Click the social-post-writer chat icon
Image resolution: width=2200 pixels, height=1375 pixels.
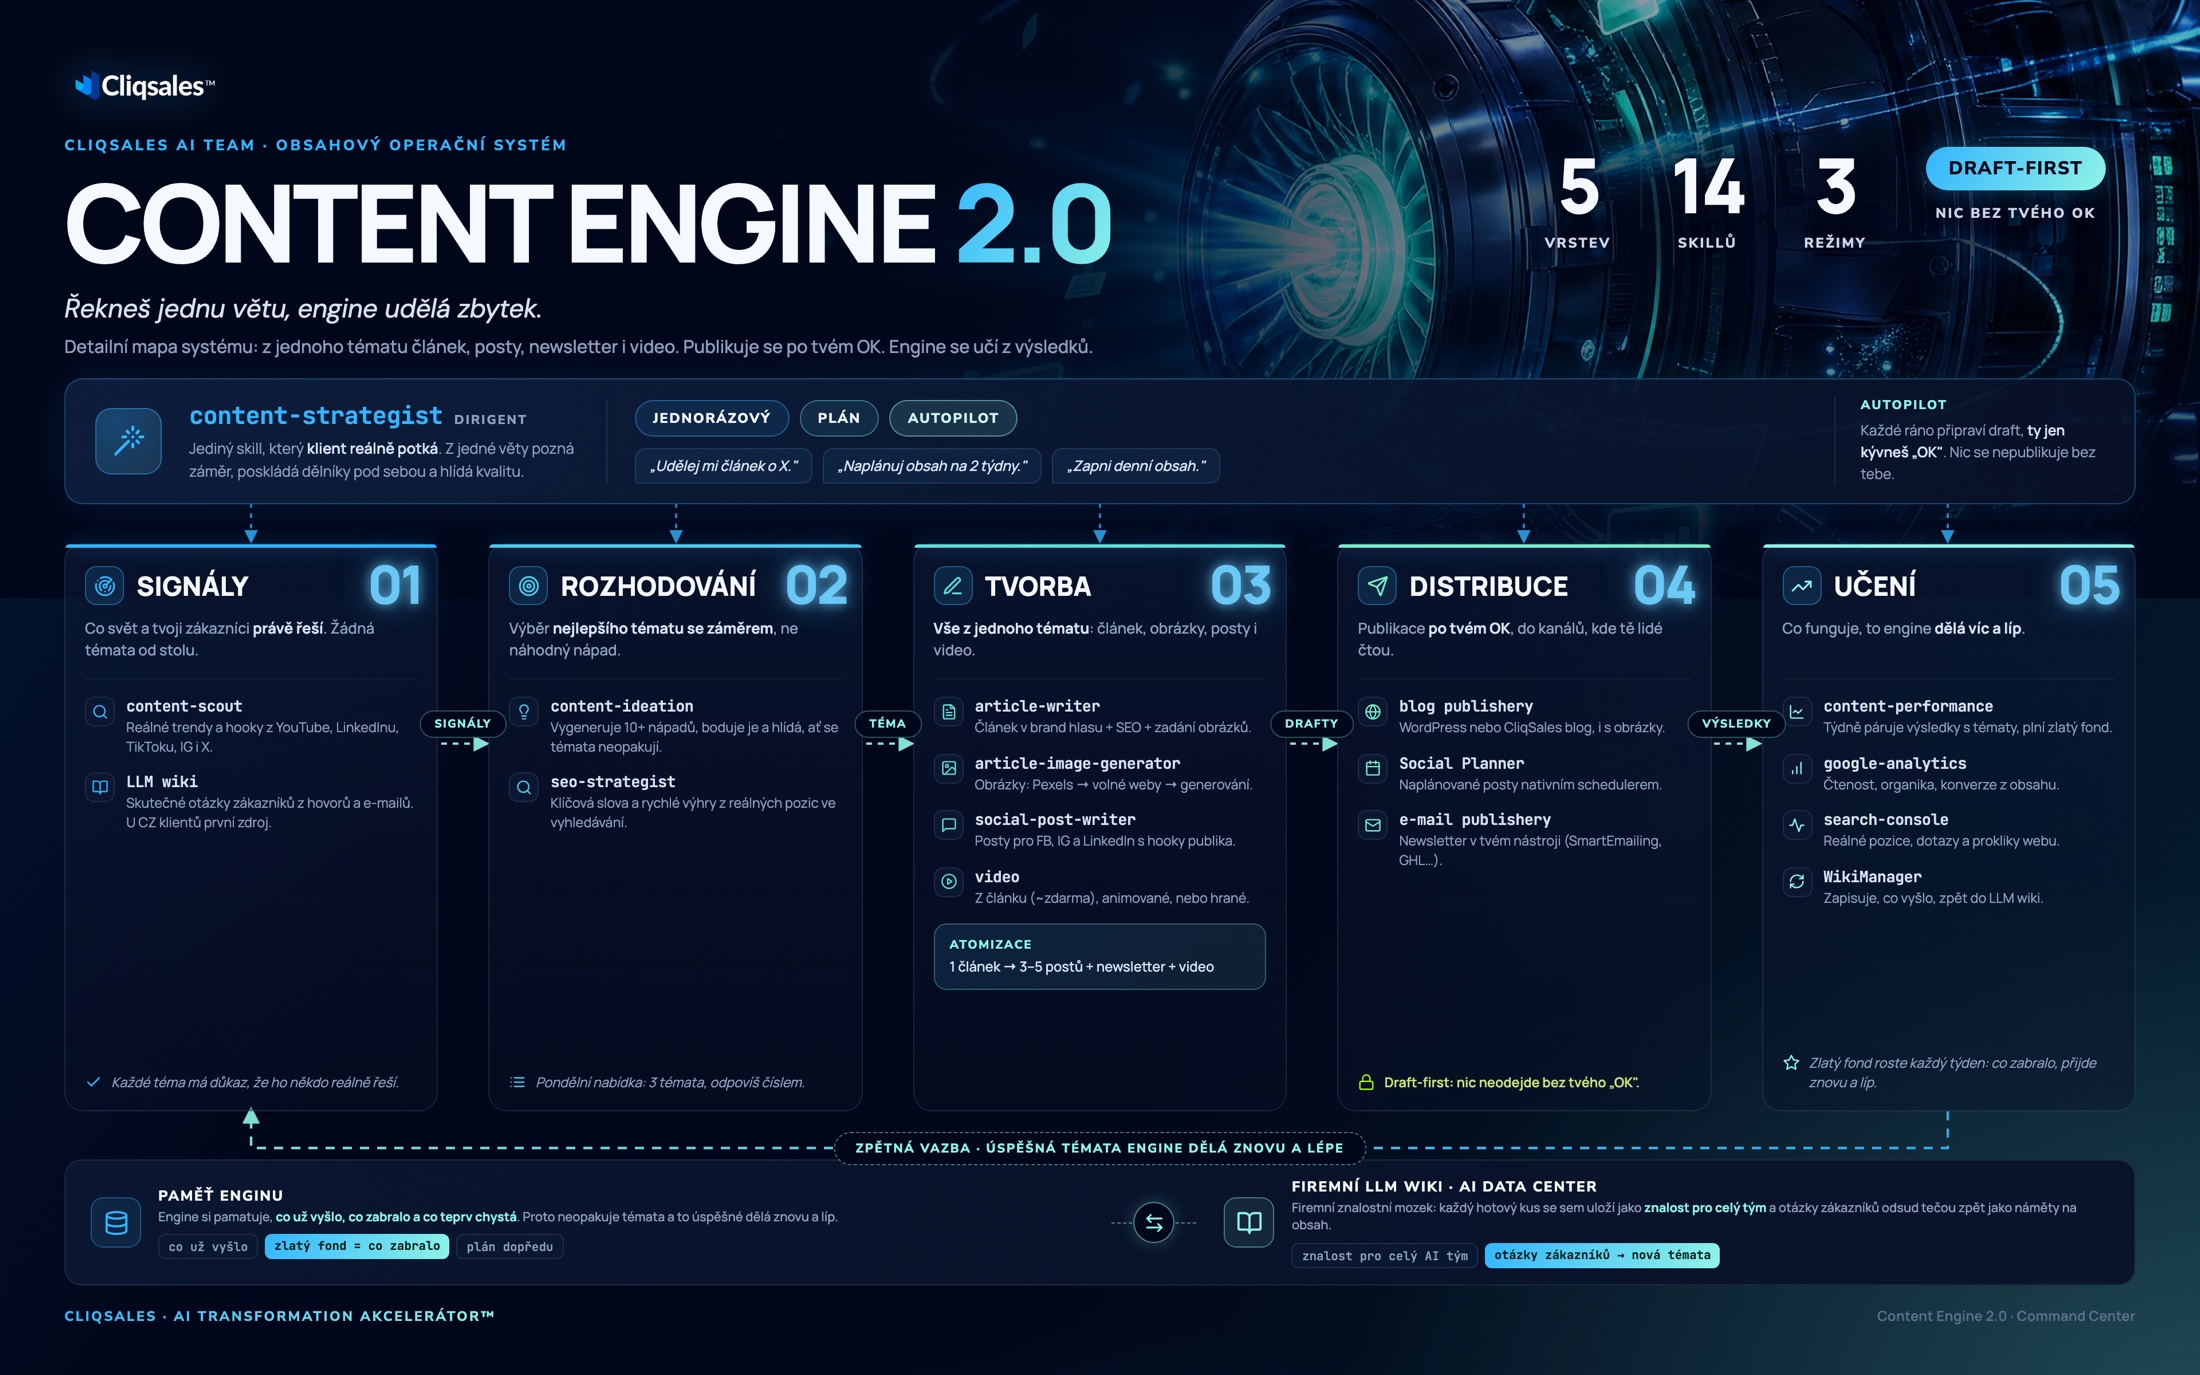click(x=948, y=825)
